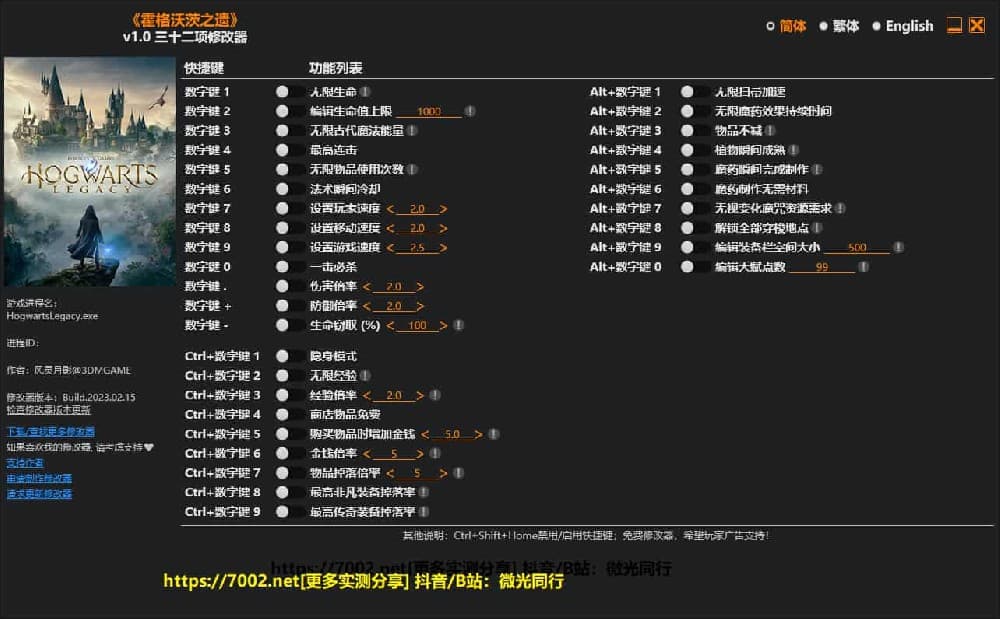
Task: Enable the 最高连击 switch
Action: [289, 150]
